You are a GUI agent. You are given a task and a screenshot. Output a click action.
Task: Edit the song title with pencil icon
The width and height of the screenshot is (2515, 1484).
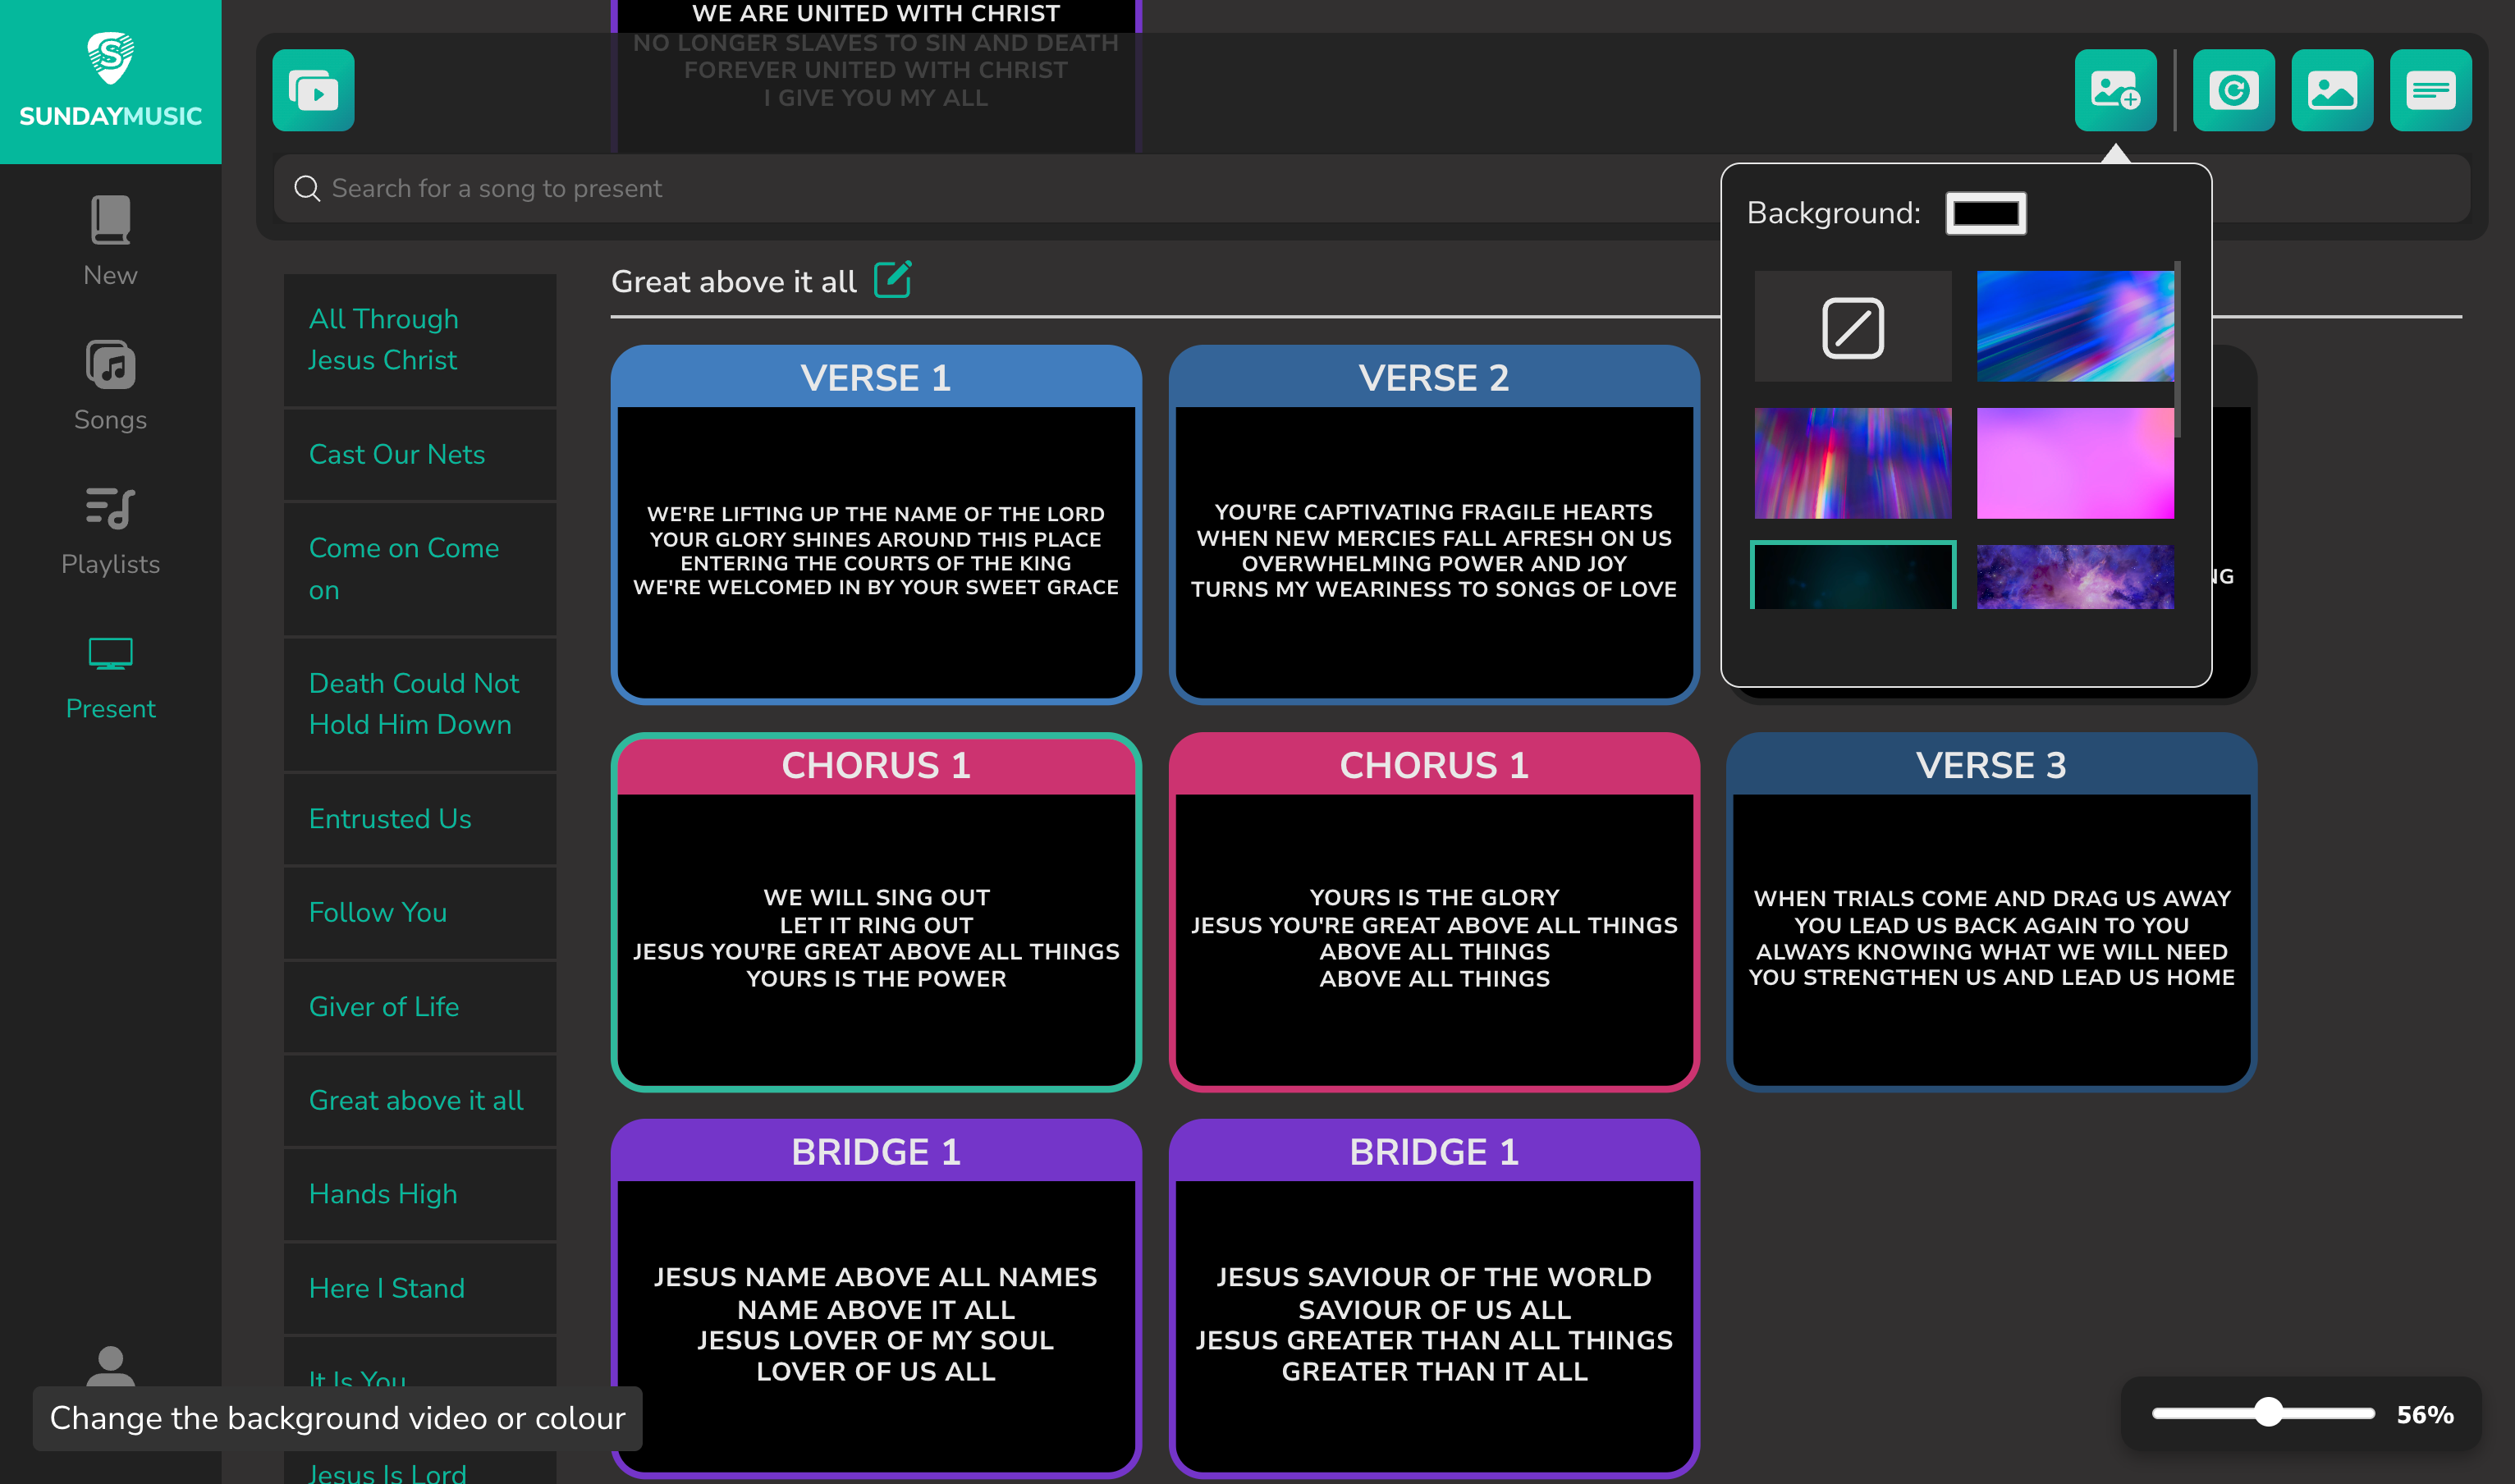pyautogui.click(x=892, y=280)
